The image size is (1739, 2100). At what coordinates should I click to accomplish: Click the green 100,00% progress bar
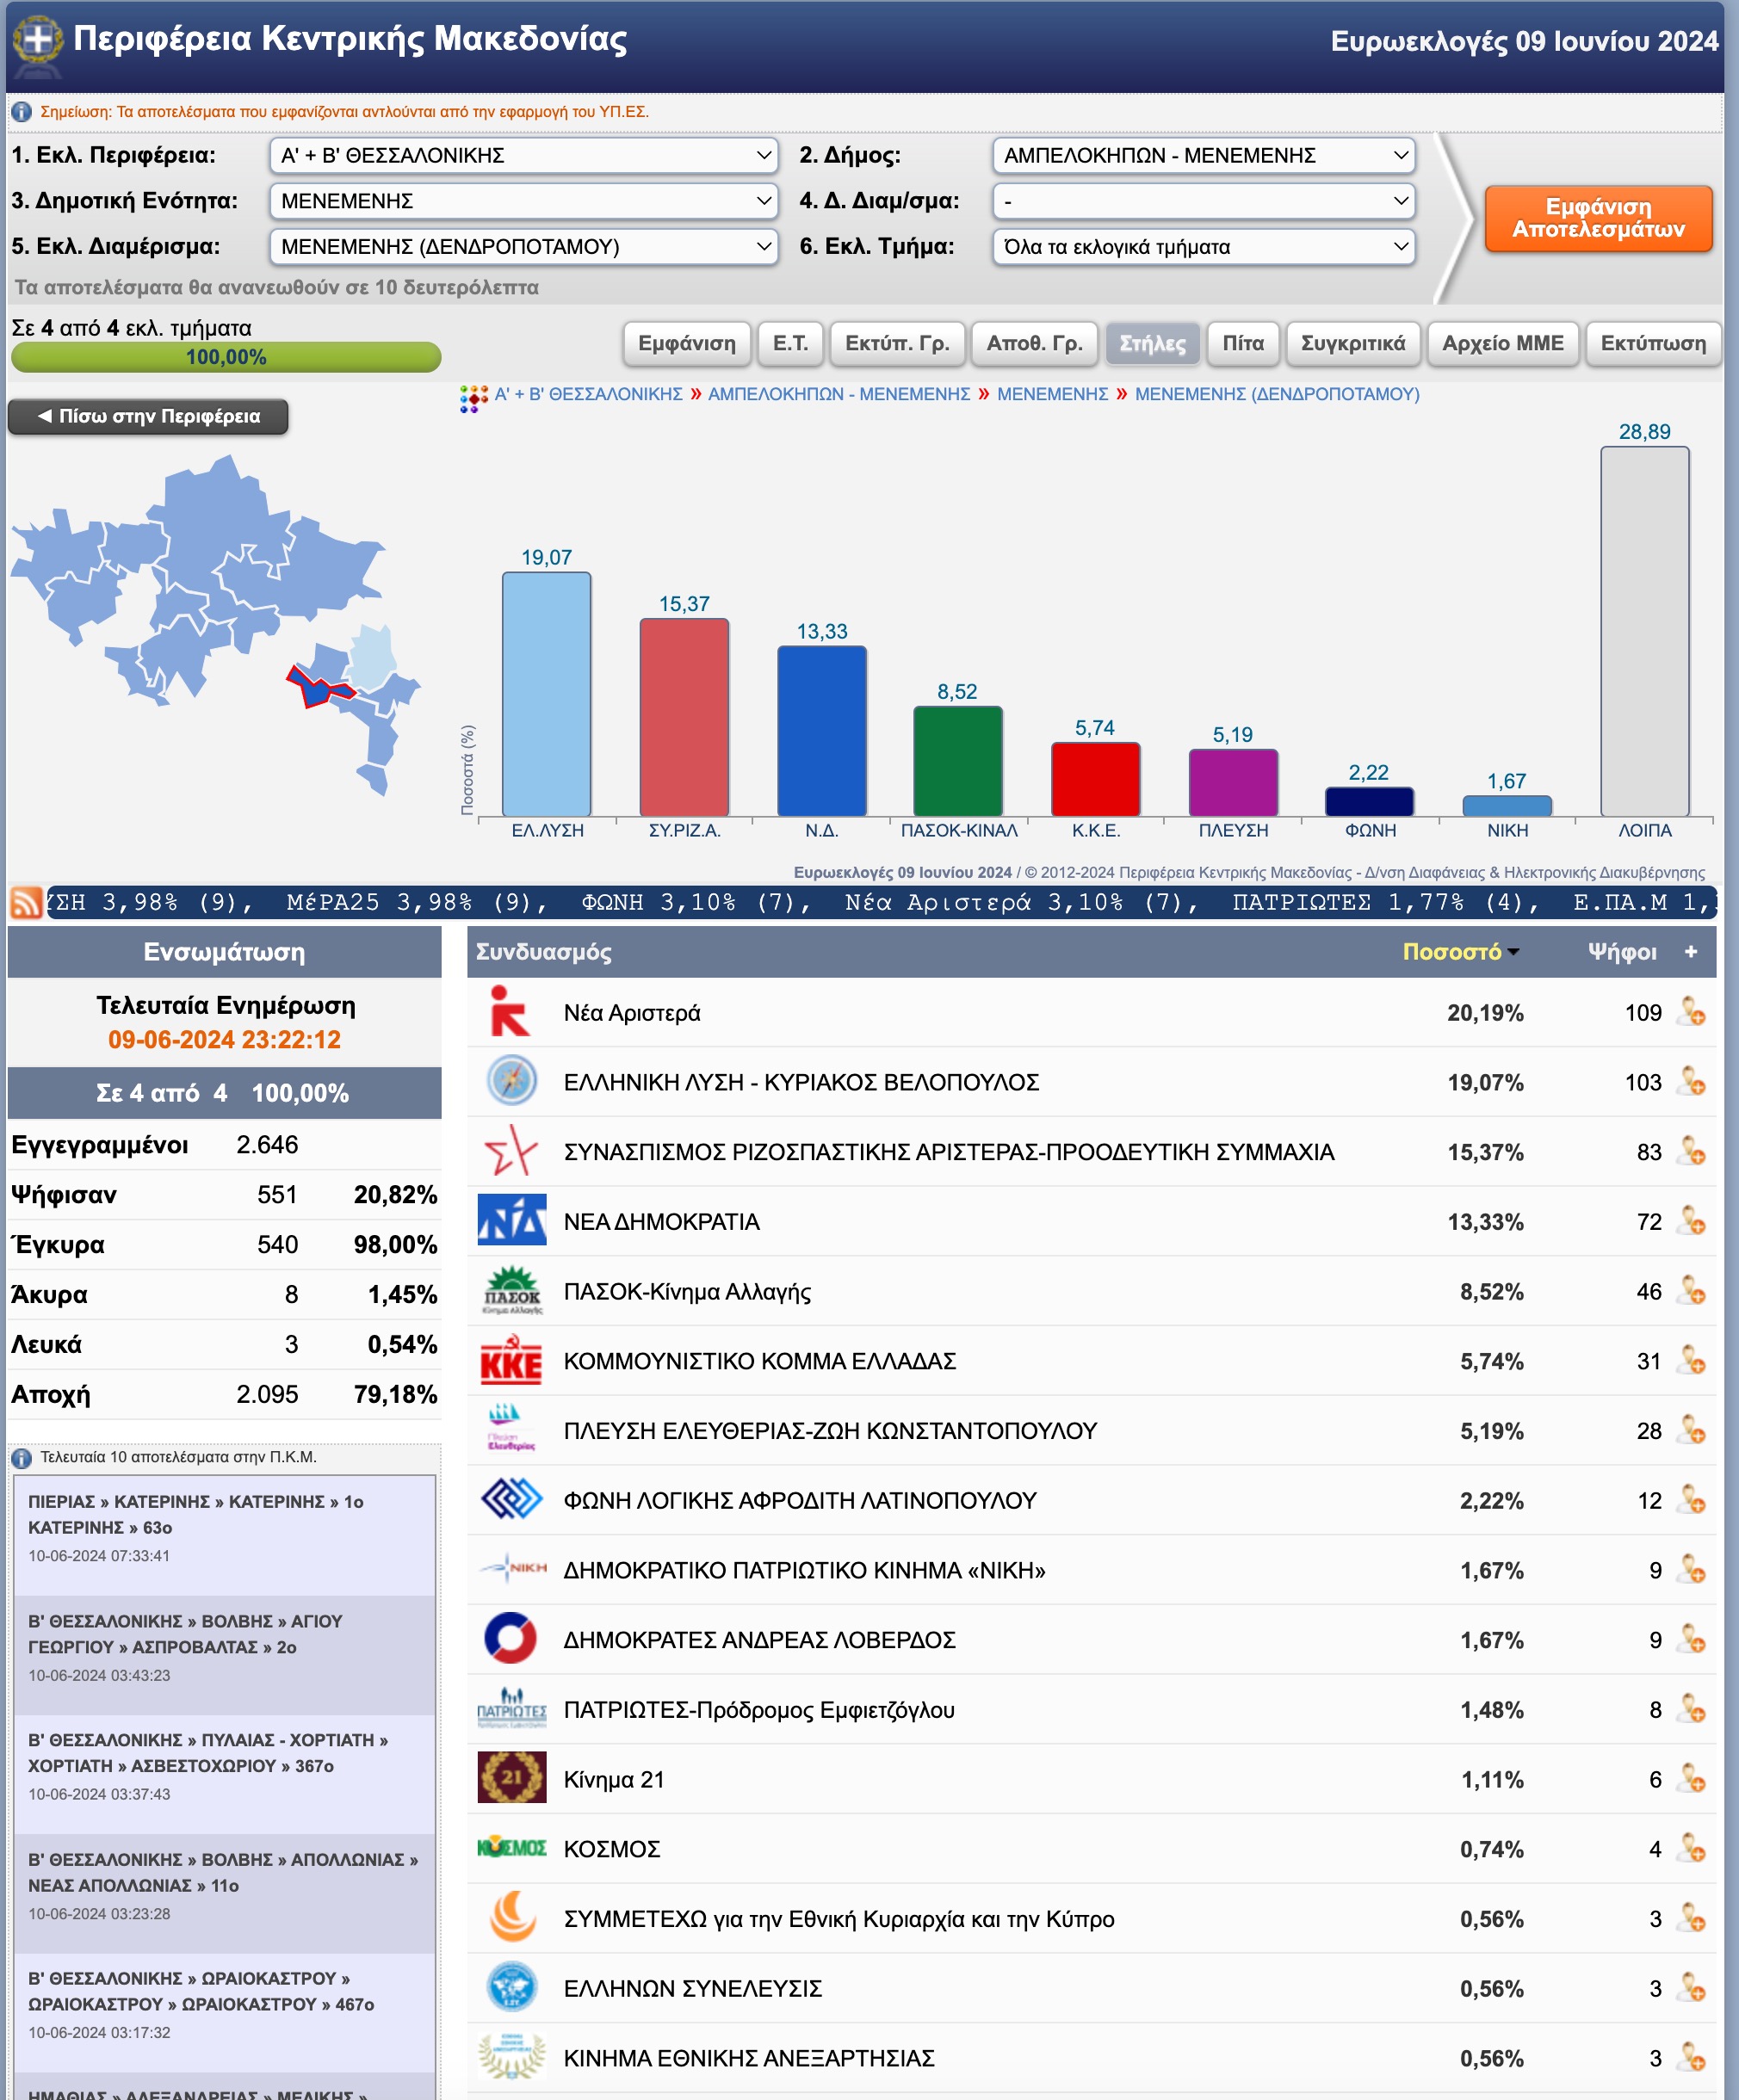(226, 357)
